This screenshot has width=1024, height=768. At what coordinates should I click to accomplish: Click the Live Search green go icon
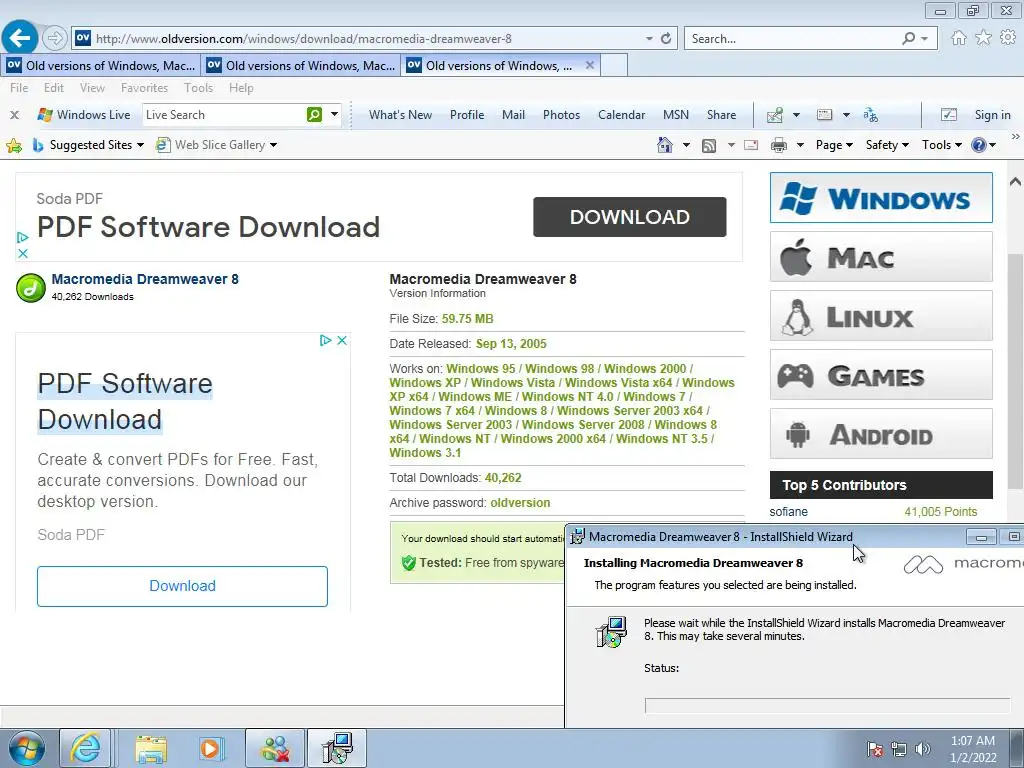[x=314, y=114]
